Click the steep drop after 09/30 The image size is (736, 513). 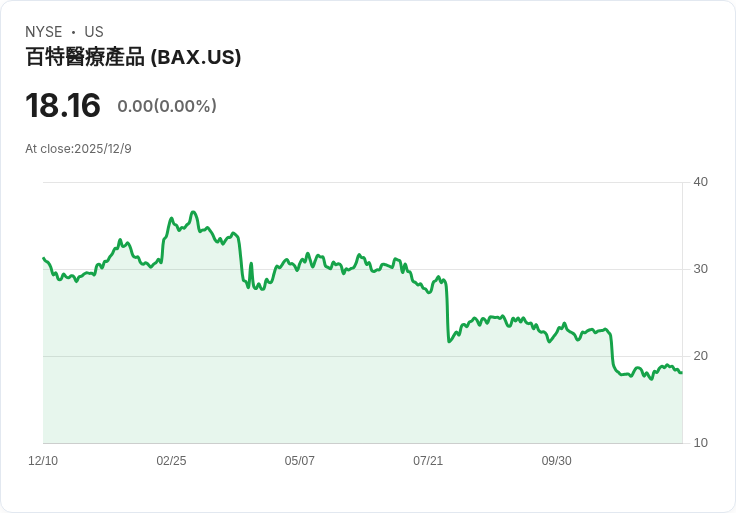(611, 350)
